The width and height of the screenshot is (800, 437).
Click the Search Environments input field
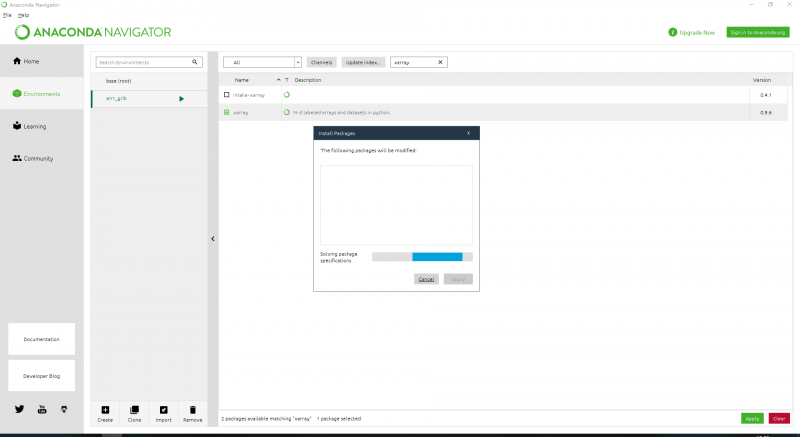(x=141, y=62)
